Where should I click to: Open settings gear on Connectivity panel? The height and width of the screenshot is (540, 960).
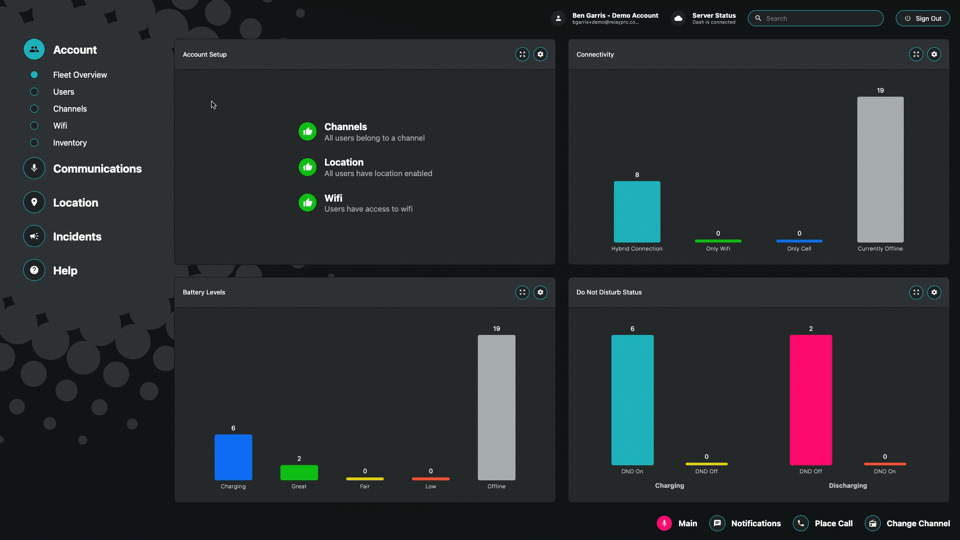(934, 54)
